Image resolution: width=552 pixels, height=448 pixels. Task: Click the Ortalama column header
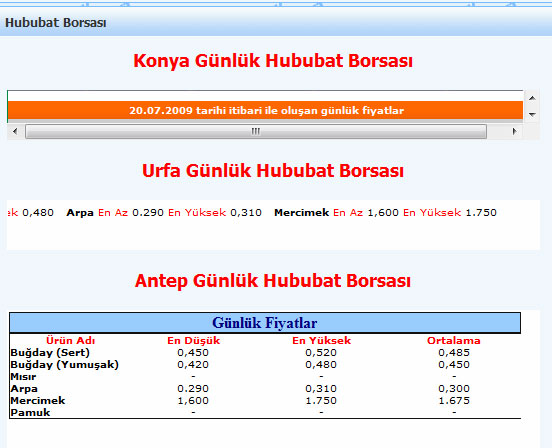[x=453, y=340]
